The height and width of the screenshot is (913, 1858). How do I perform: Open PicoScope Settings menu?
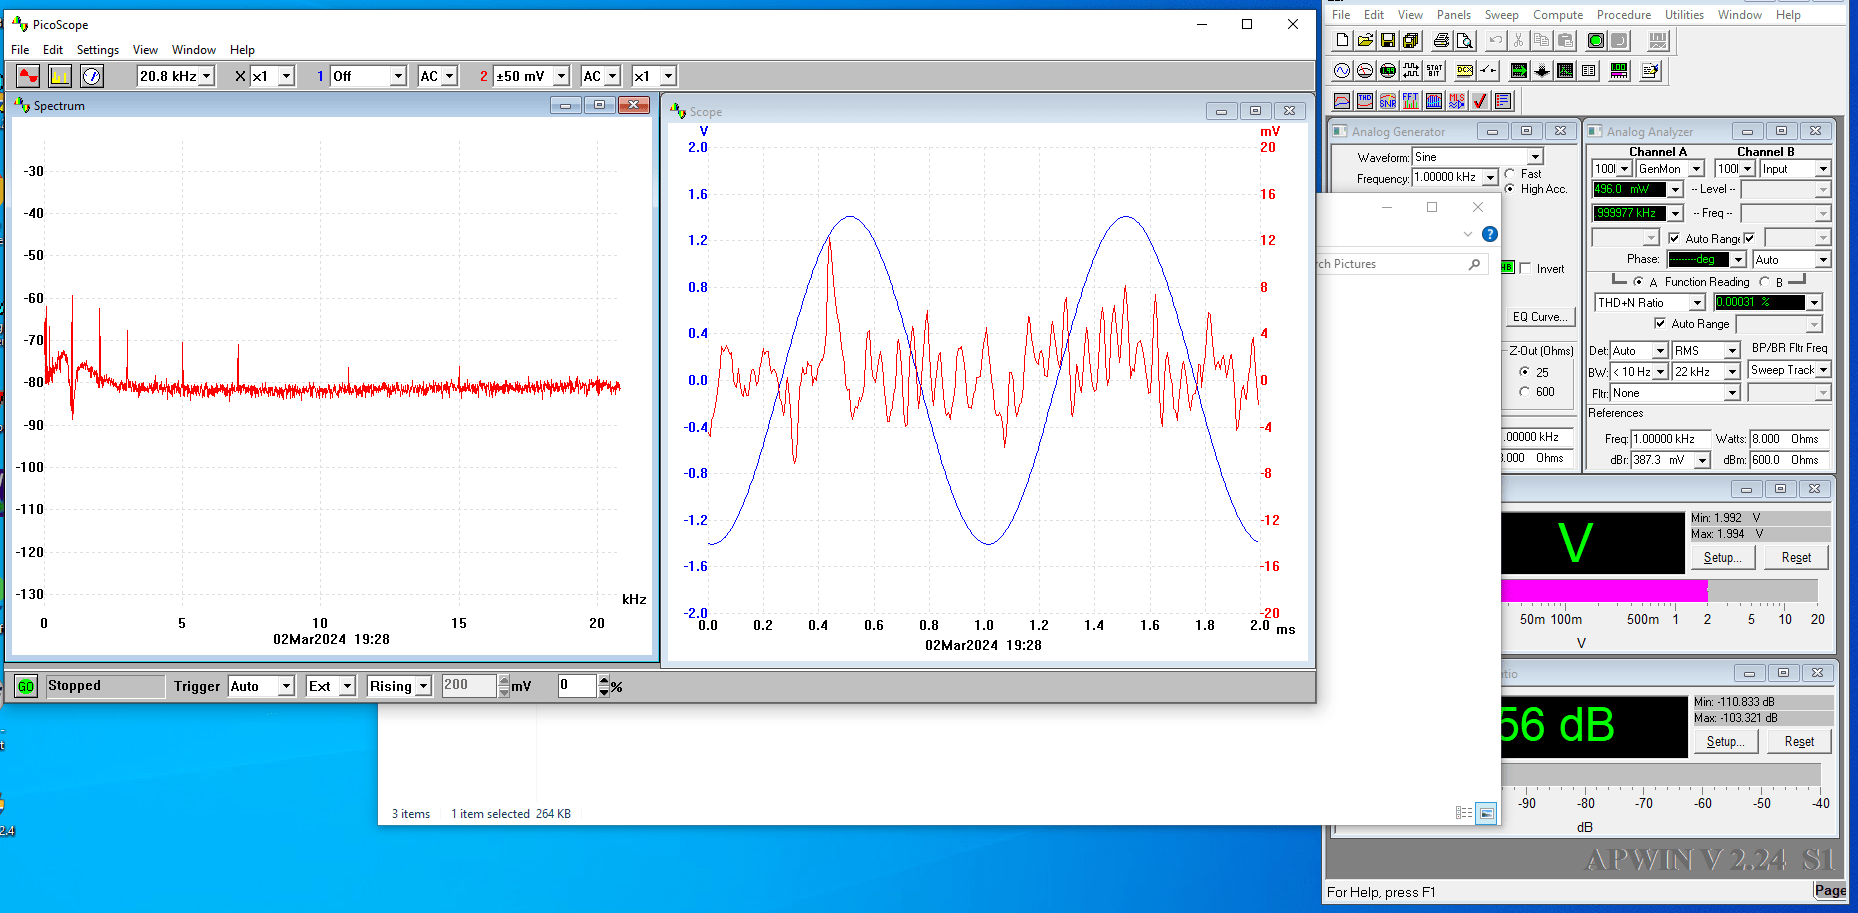point(97,50)
